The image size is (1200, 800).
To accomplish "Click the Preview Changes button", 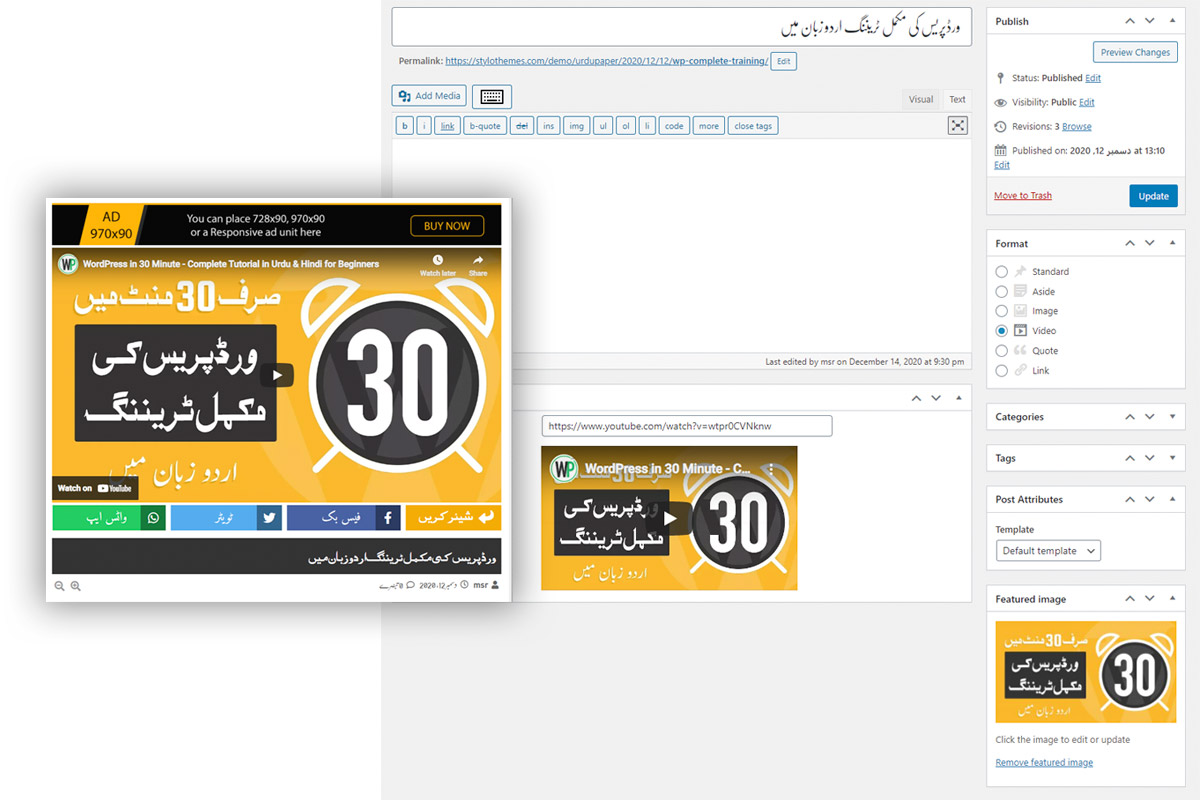I will pyautogui.click(x=1135, y=52).
